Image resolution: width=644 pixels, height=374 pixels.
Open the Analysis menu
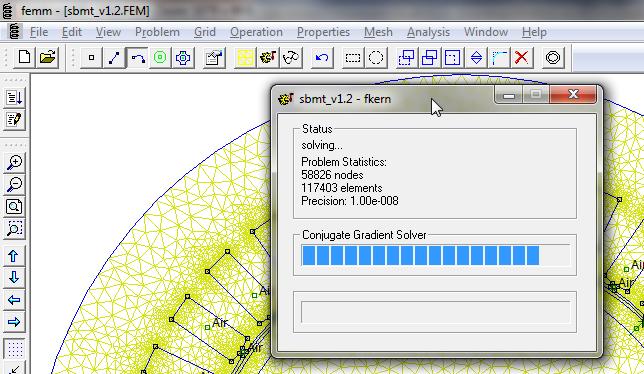428,32
